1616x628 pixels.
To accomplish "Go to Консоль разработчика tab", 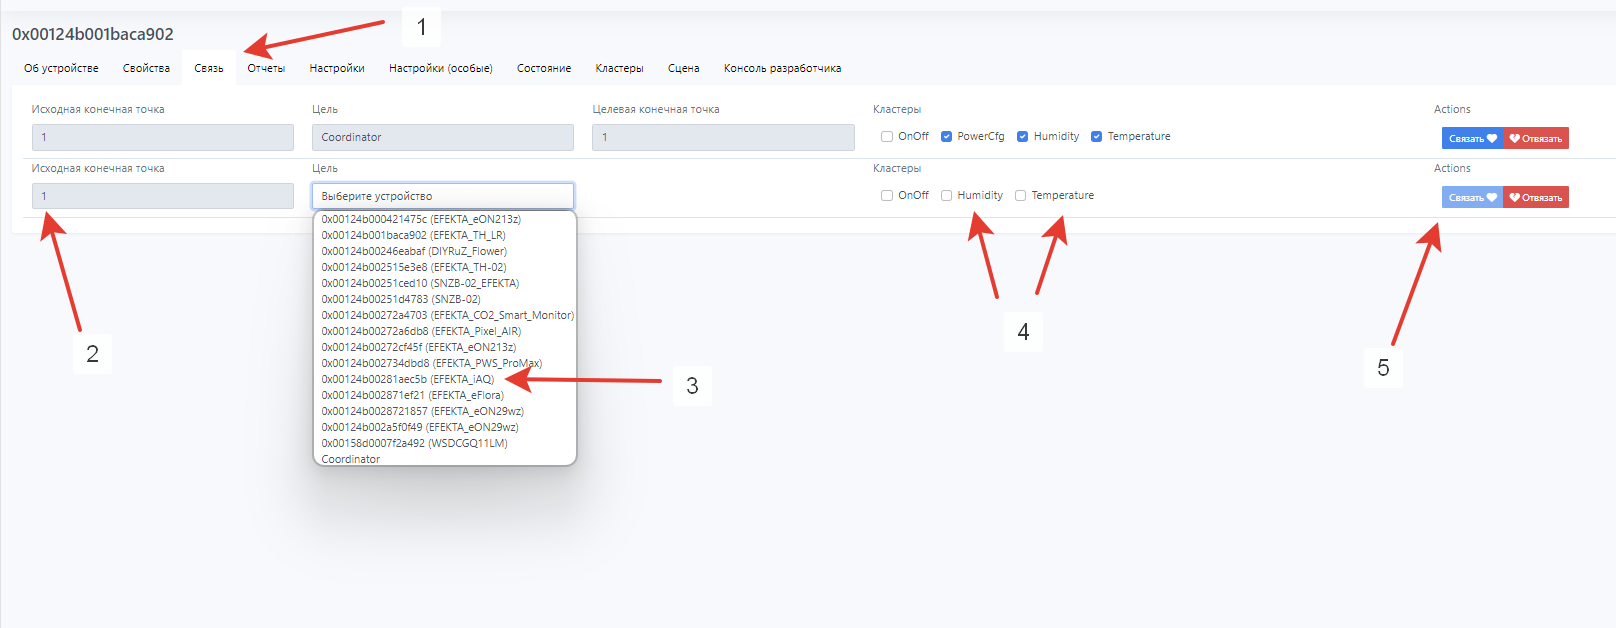I will (782, 68).
